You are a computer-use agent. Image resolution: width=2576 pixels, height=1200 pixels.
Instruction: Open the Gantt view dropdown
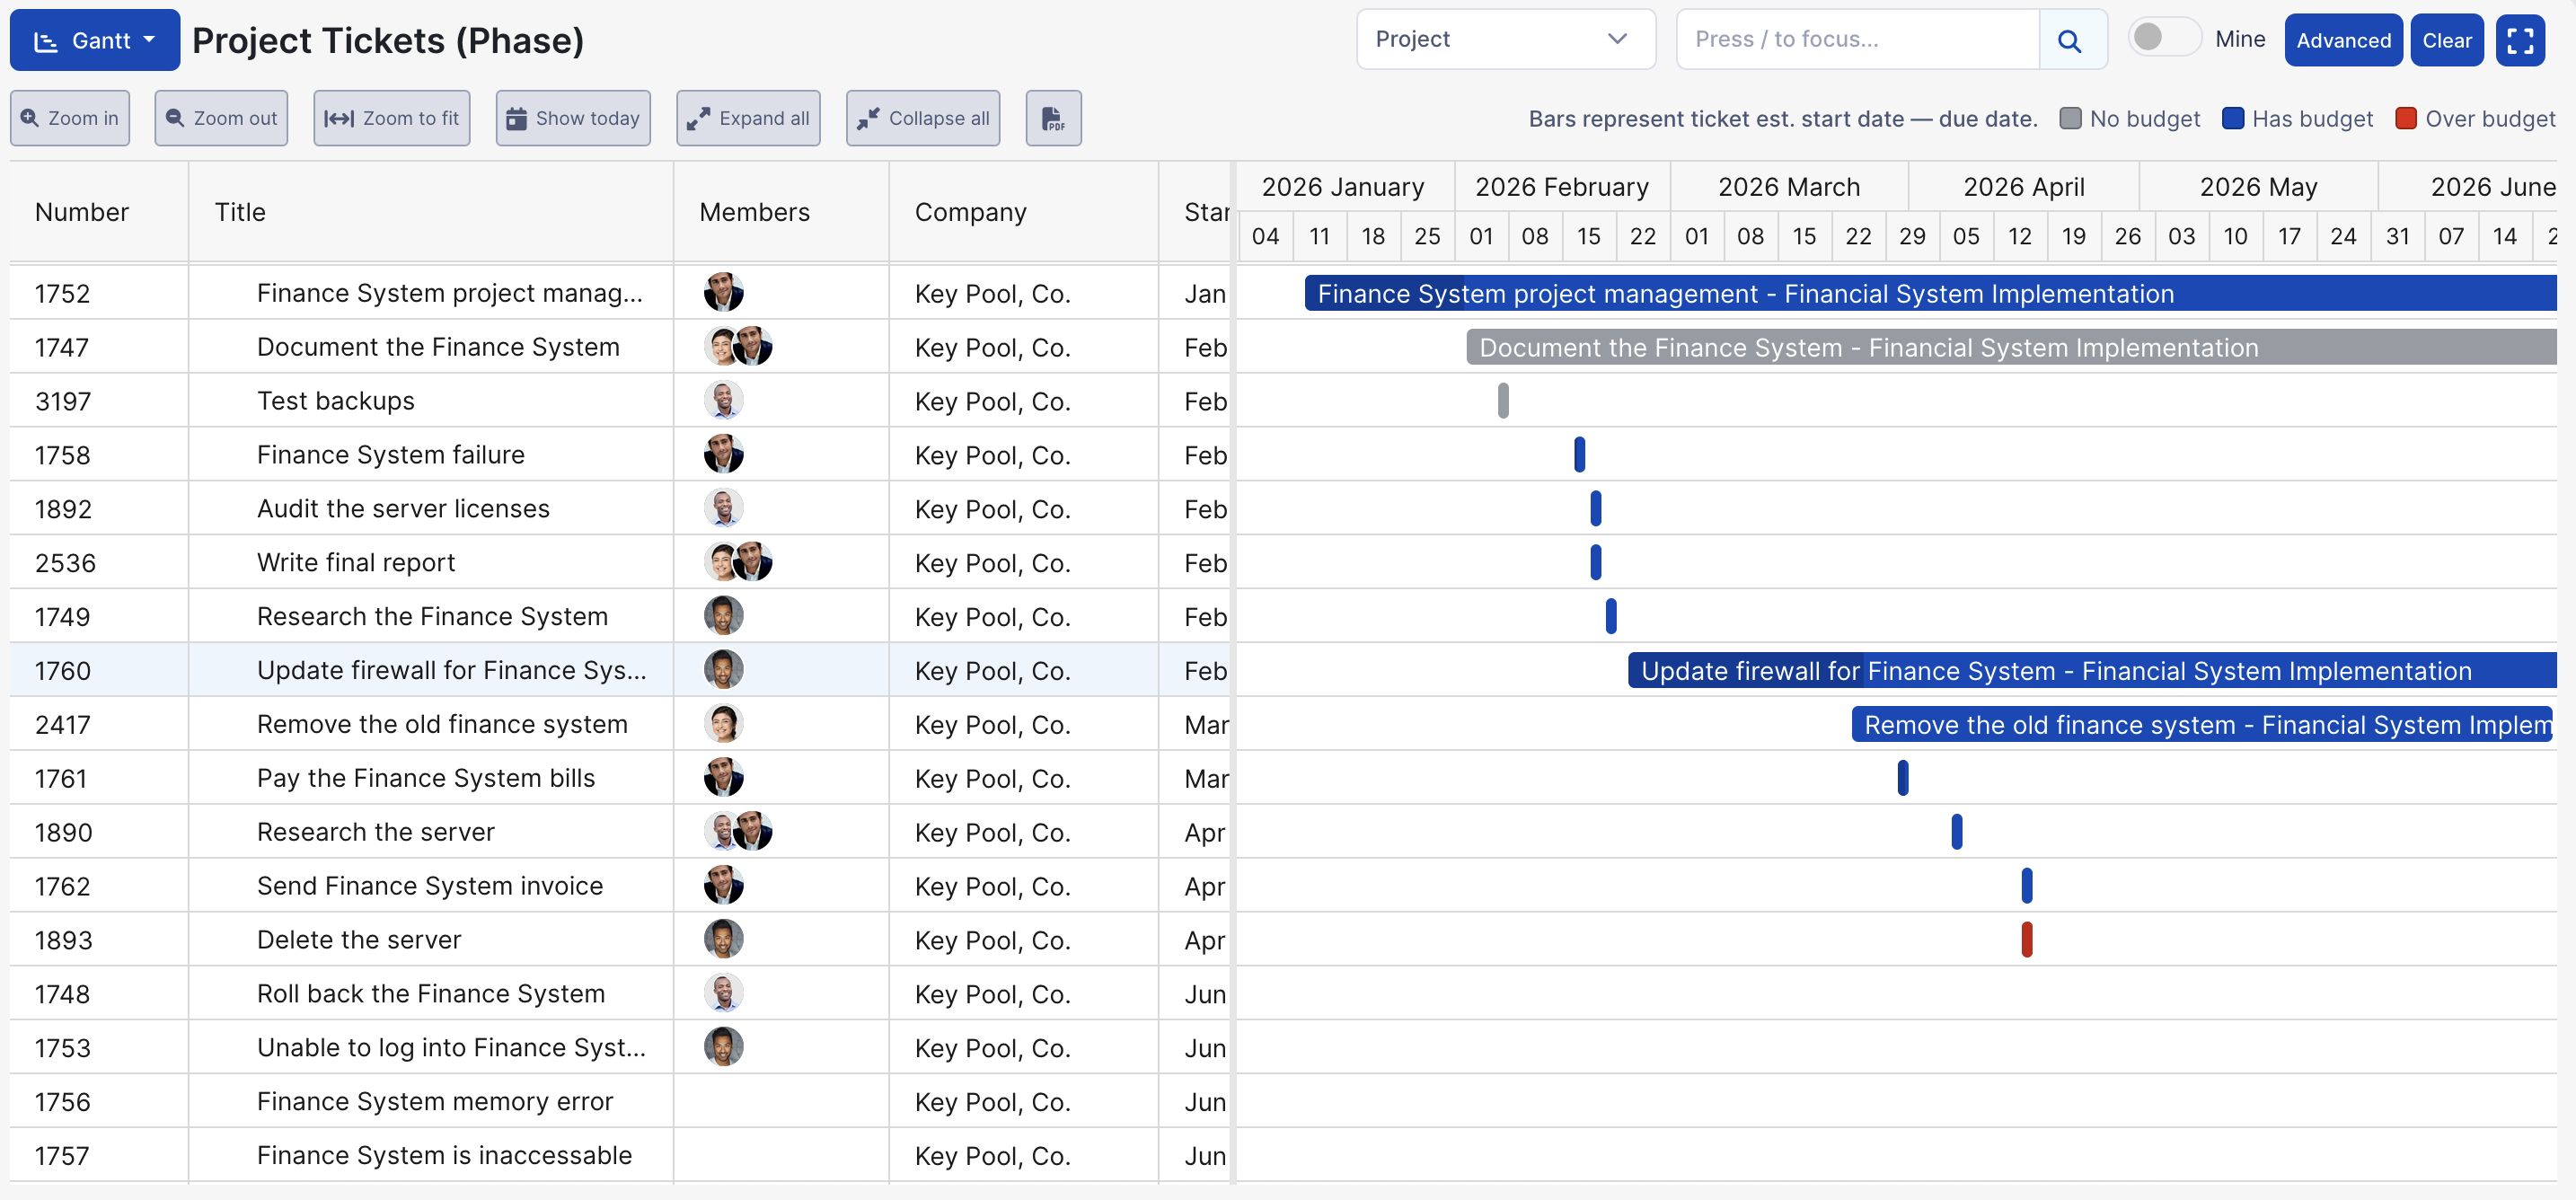pos(95,40)
